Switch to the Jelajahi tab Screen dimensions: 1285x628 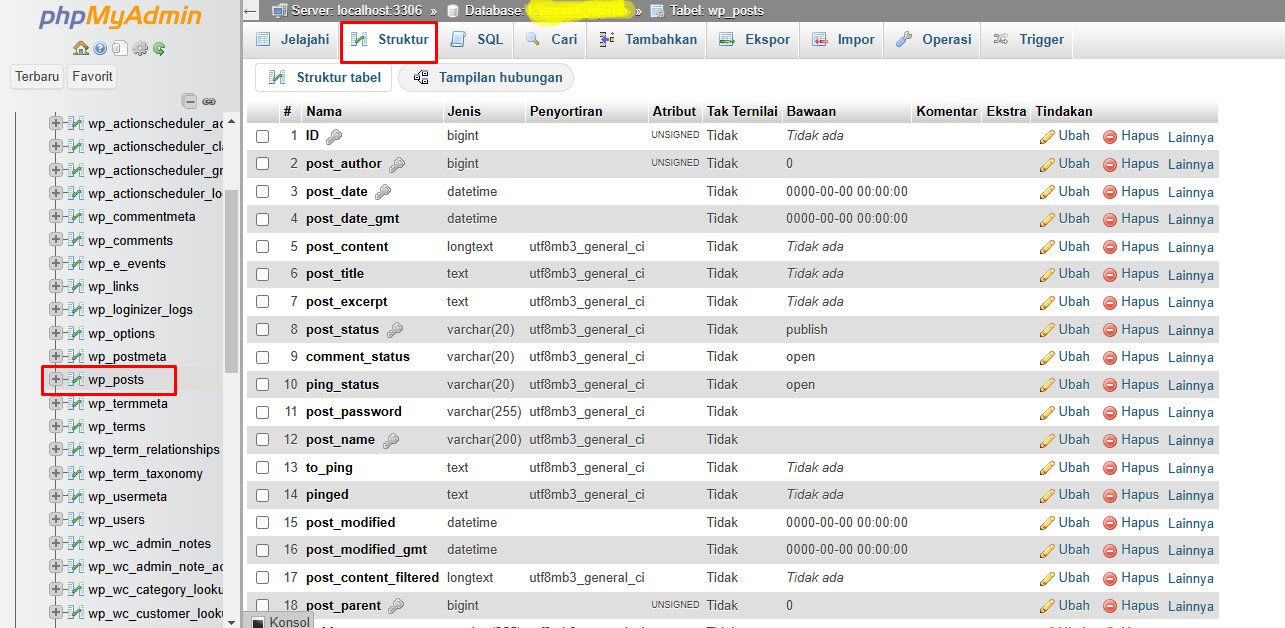292,40
